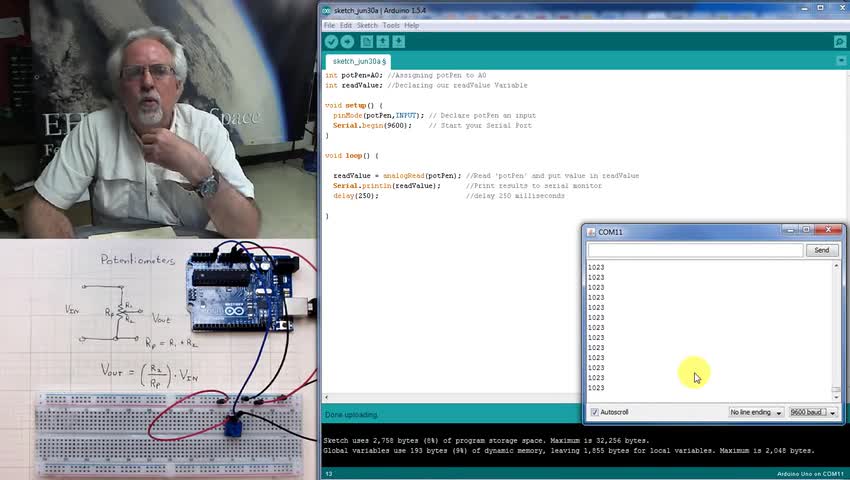This screenshot has height=480, width=850.
Task: Open the Sketch menu
Action: (367, 25)
